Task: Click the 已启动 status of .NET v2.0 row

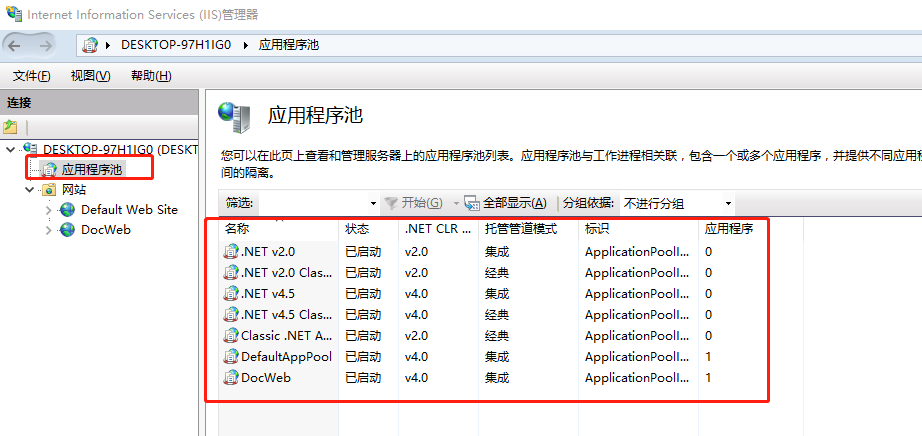Action: tap(363, 252)
